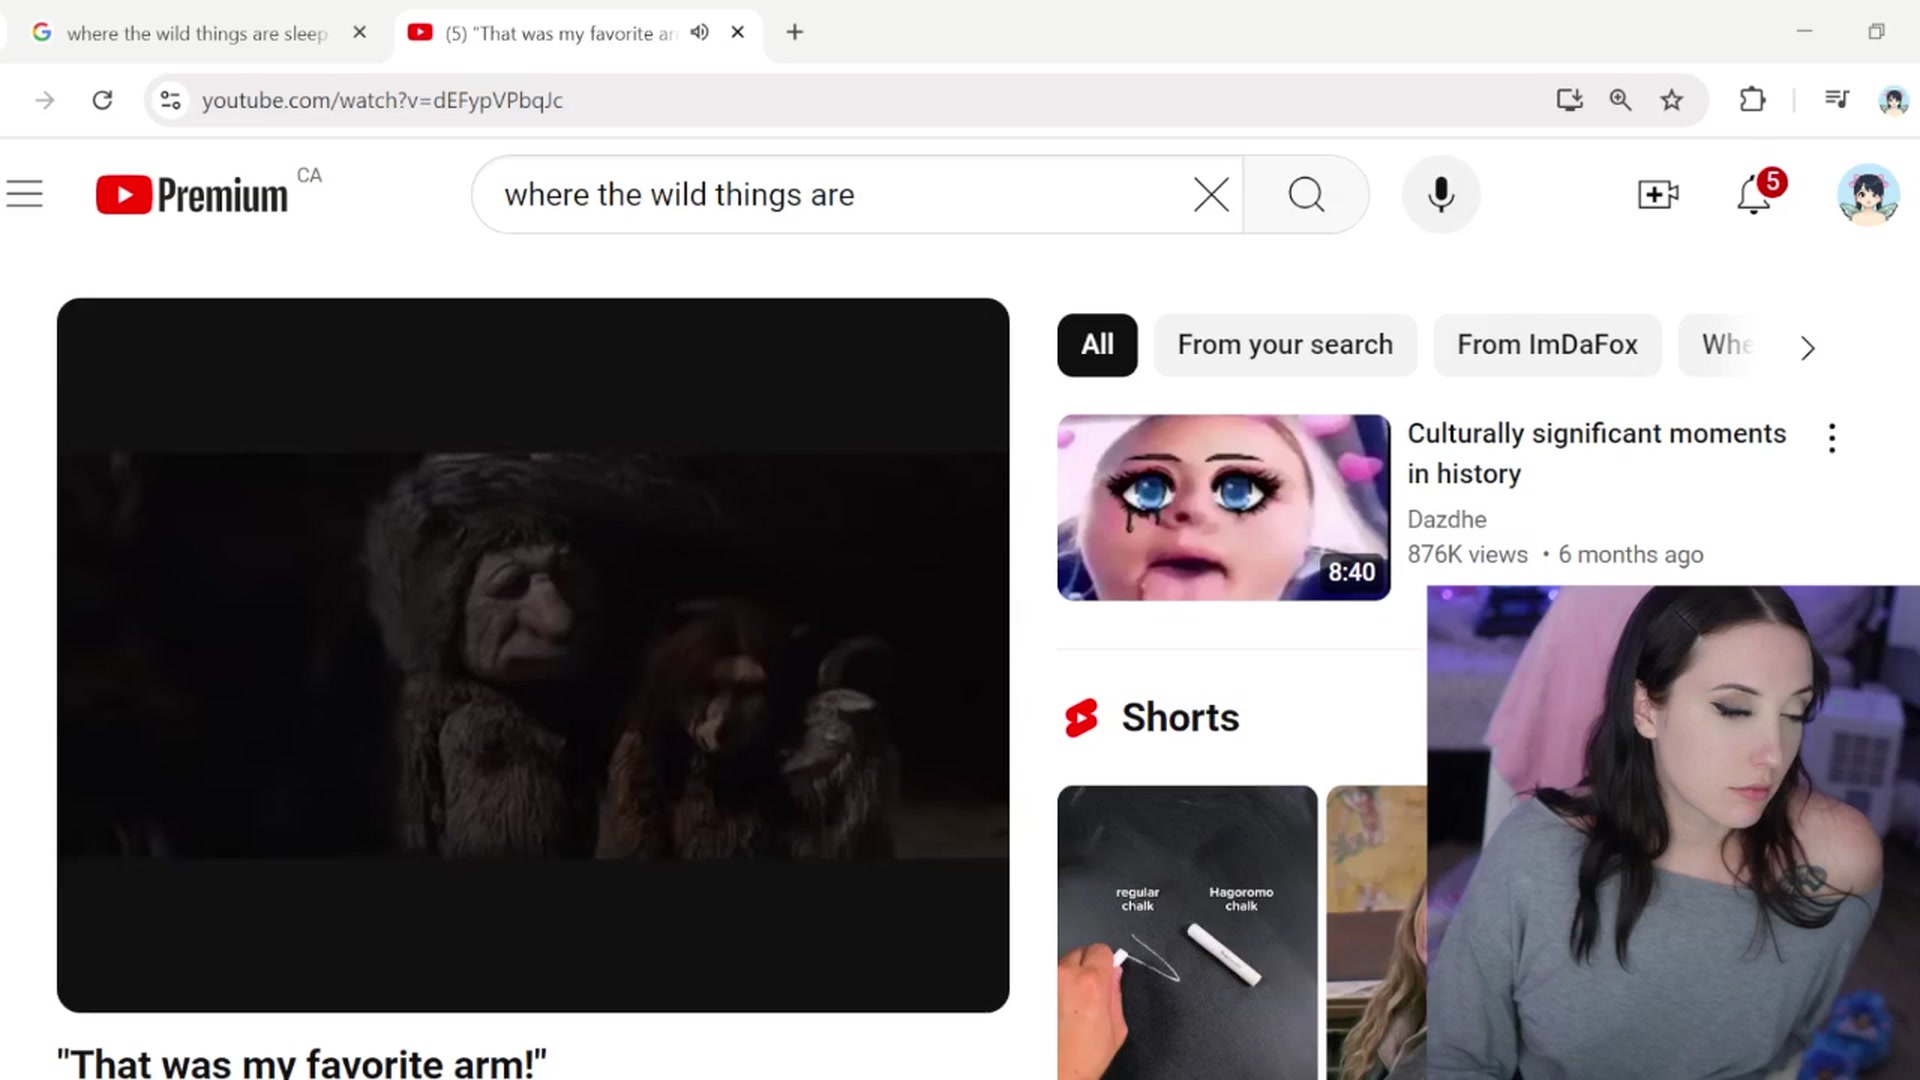
Task: Play the regular chalk vs Hagoromo short
Action: point(1187,932)
